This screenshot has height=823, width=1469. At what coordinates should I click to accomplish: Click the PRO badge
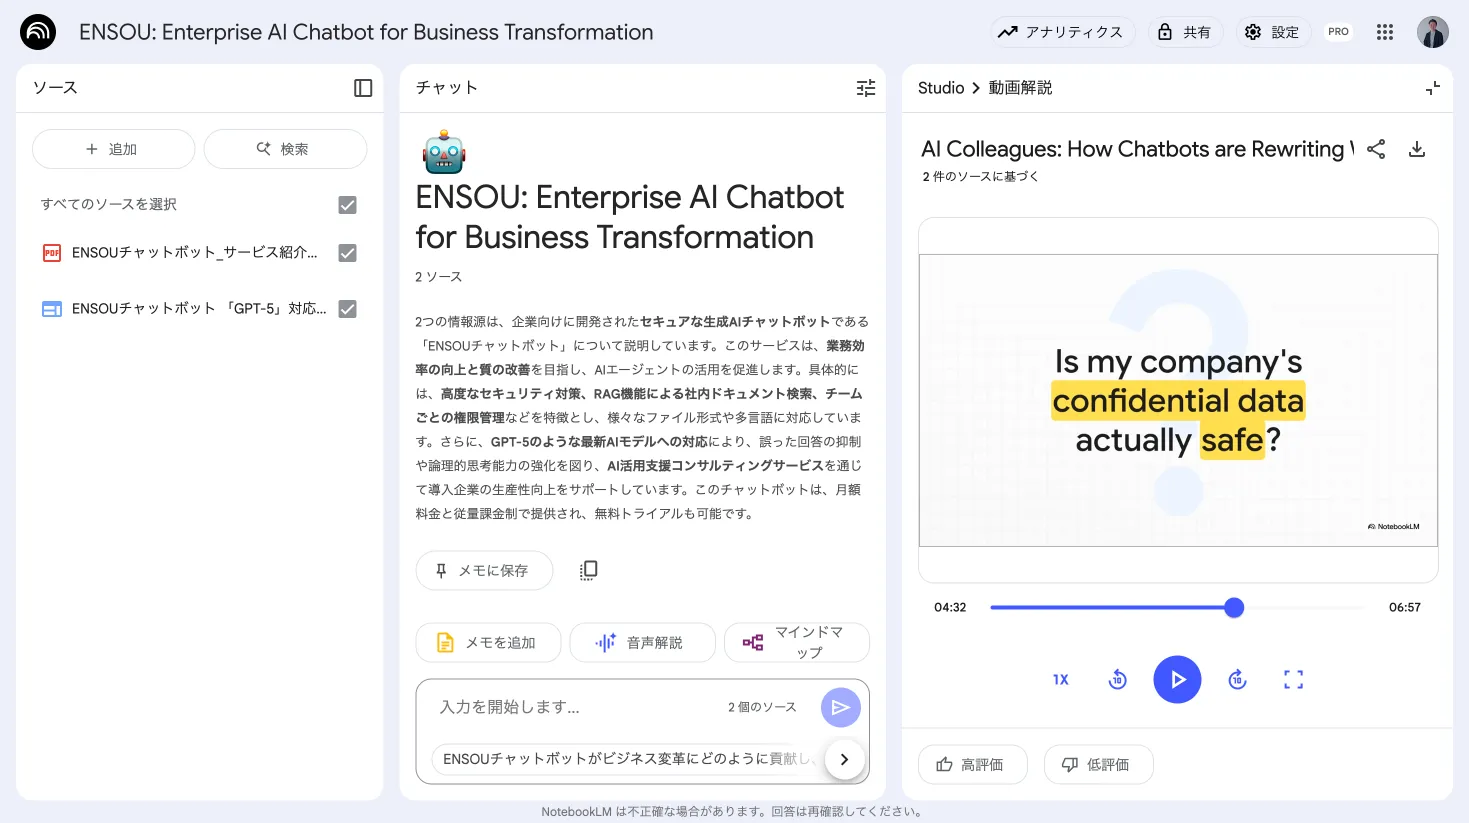tap(1338, 32)
